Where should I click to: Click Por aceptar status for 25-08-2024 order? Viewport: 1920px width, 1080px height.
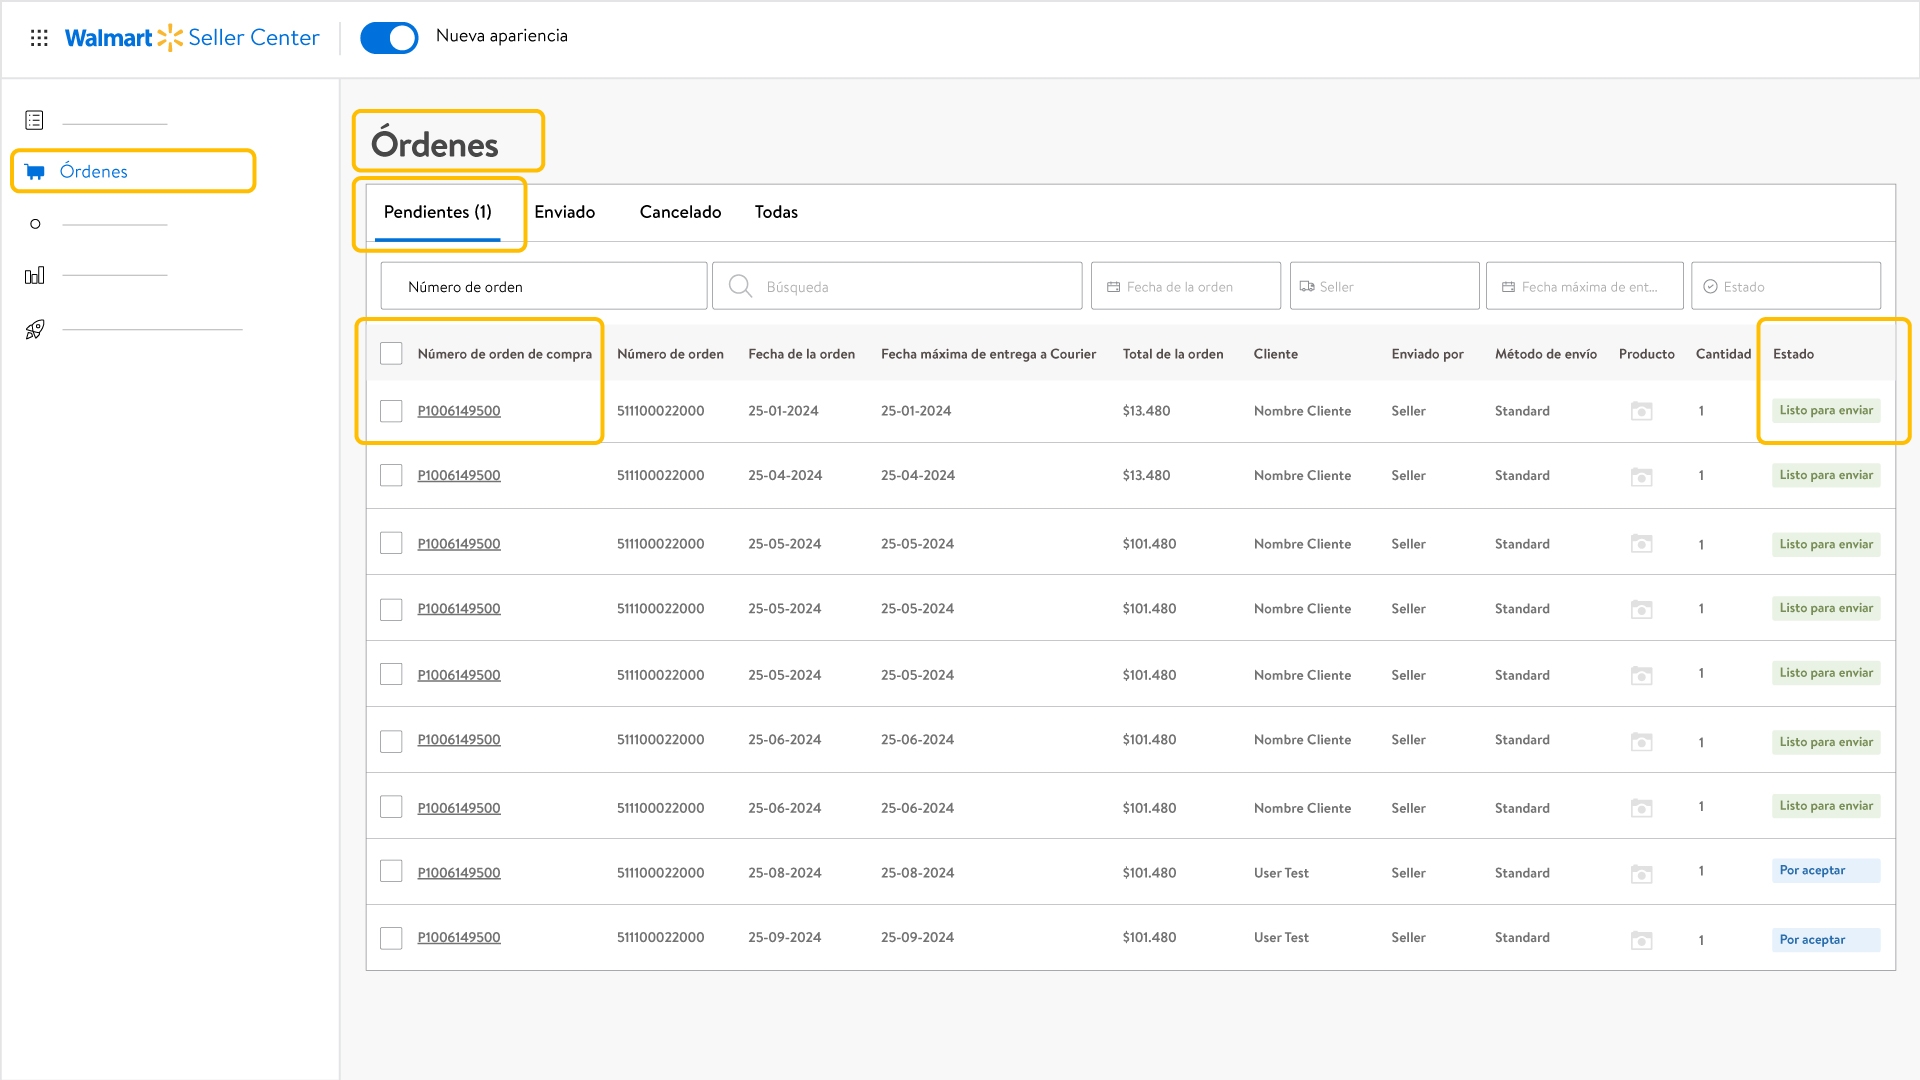coord(1824,870)
